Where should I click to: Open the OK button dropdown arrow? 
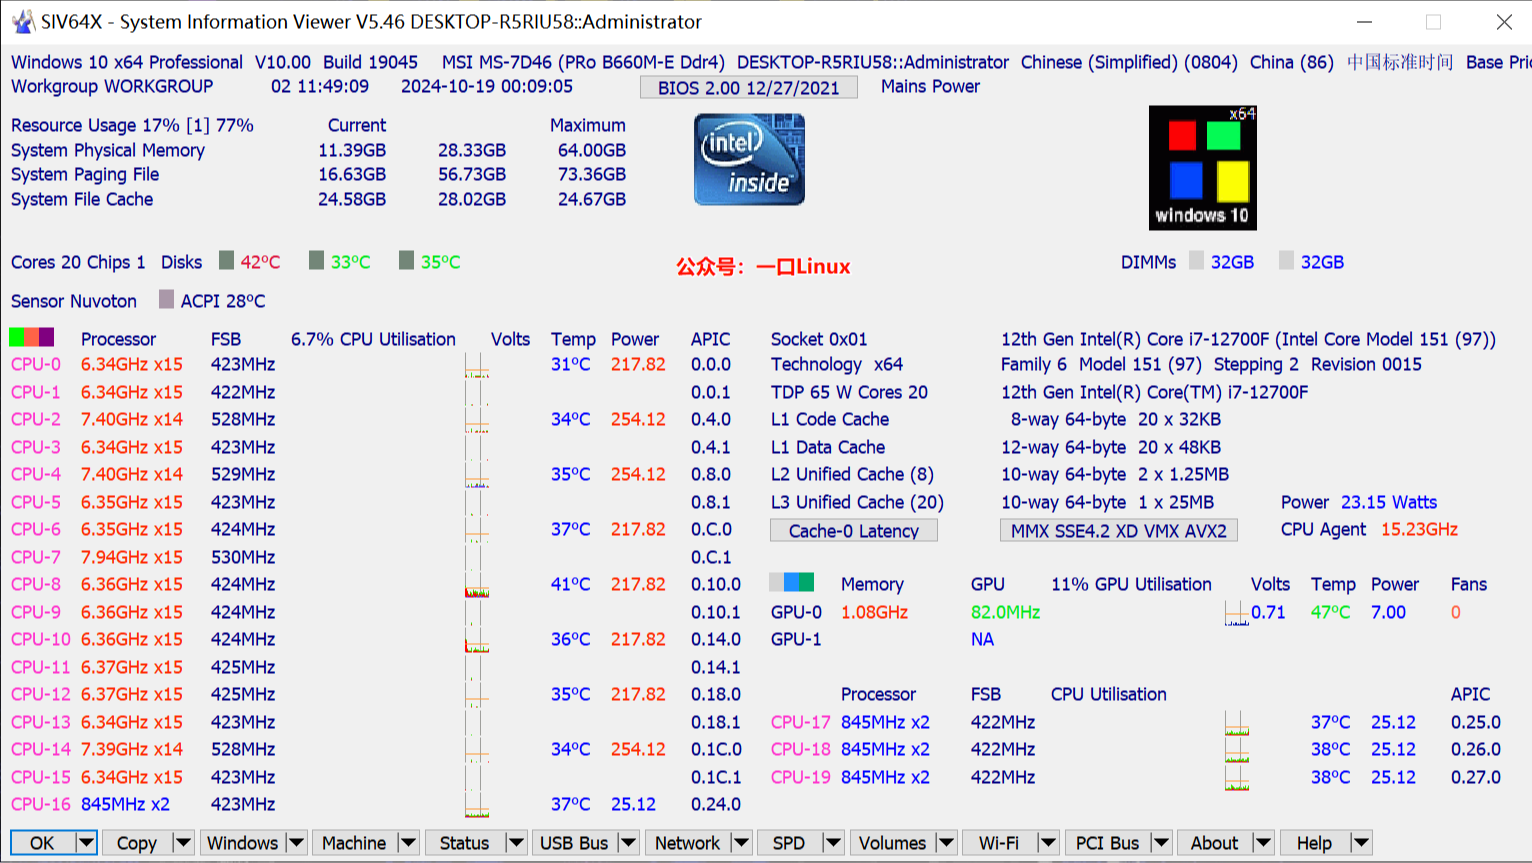pos(86,843)
